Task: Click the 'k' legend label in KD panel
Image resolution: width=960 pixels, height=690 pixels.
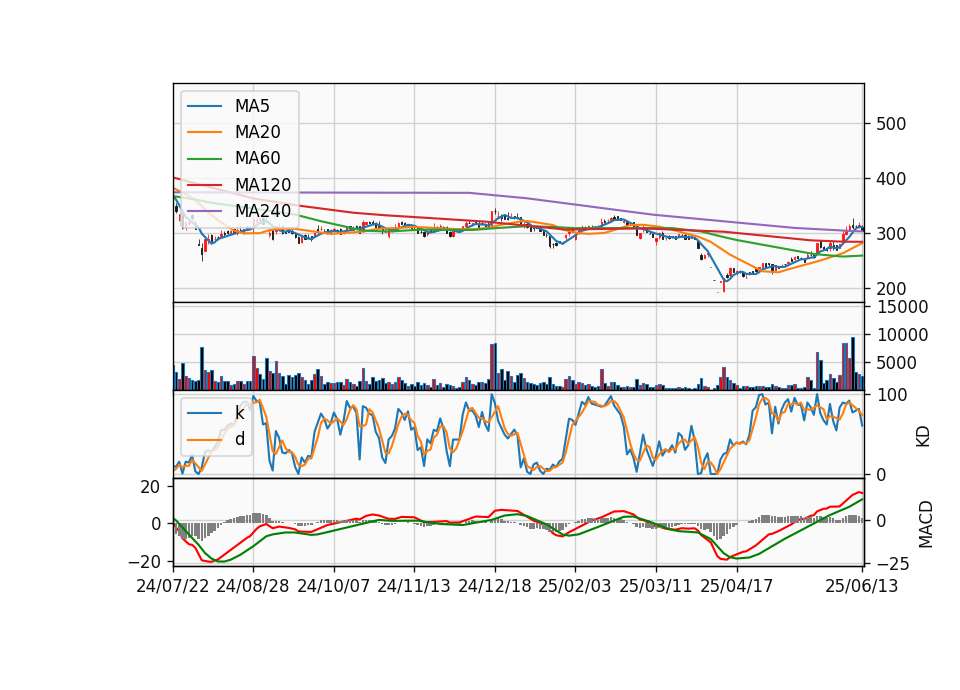Action: [239, 413]
